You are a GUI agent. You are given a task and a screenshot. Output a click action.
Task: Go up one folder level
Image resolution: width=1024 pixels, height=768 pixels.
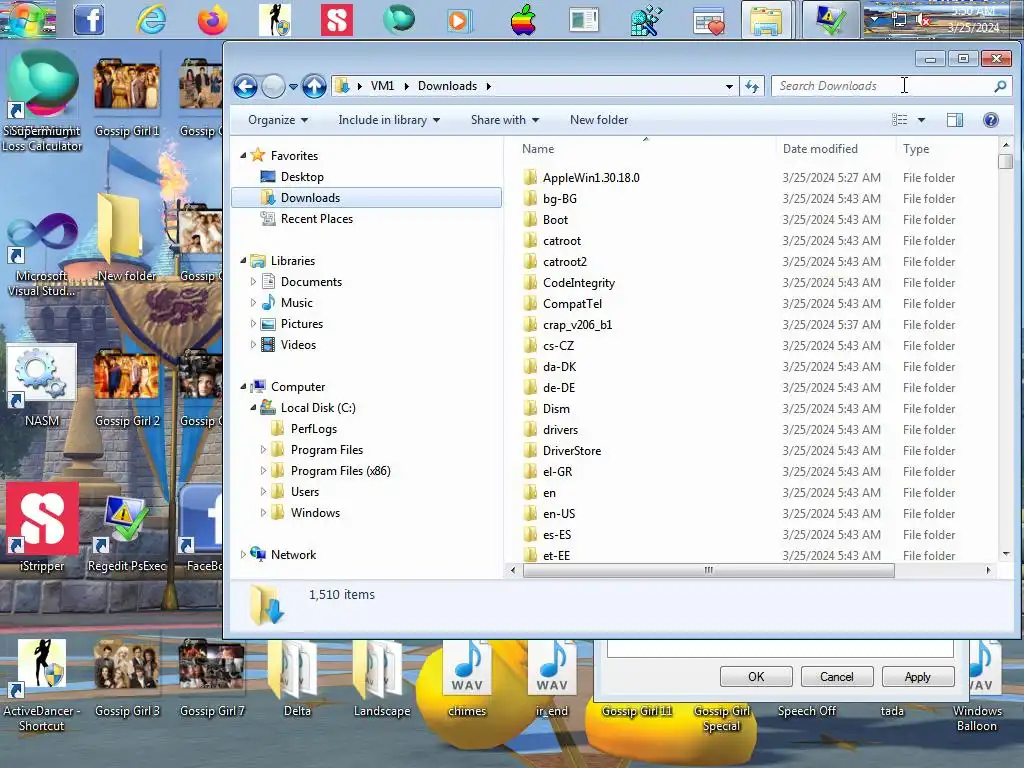314,86
